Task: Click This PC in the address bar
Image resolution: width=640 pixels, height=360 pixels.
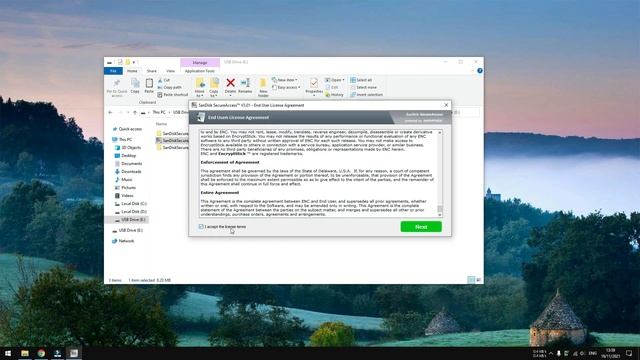Action: (159, 112)
